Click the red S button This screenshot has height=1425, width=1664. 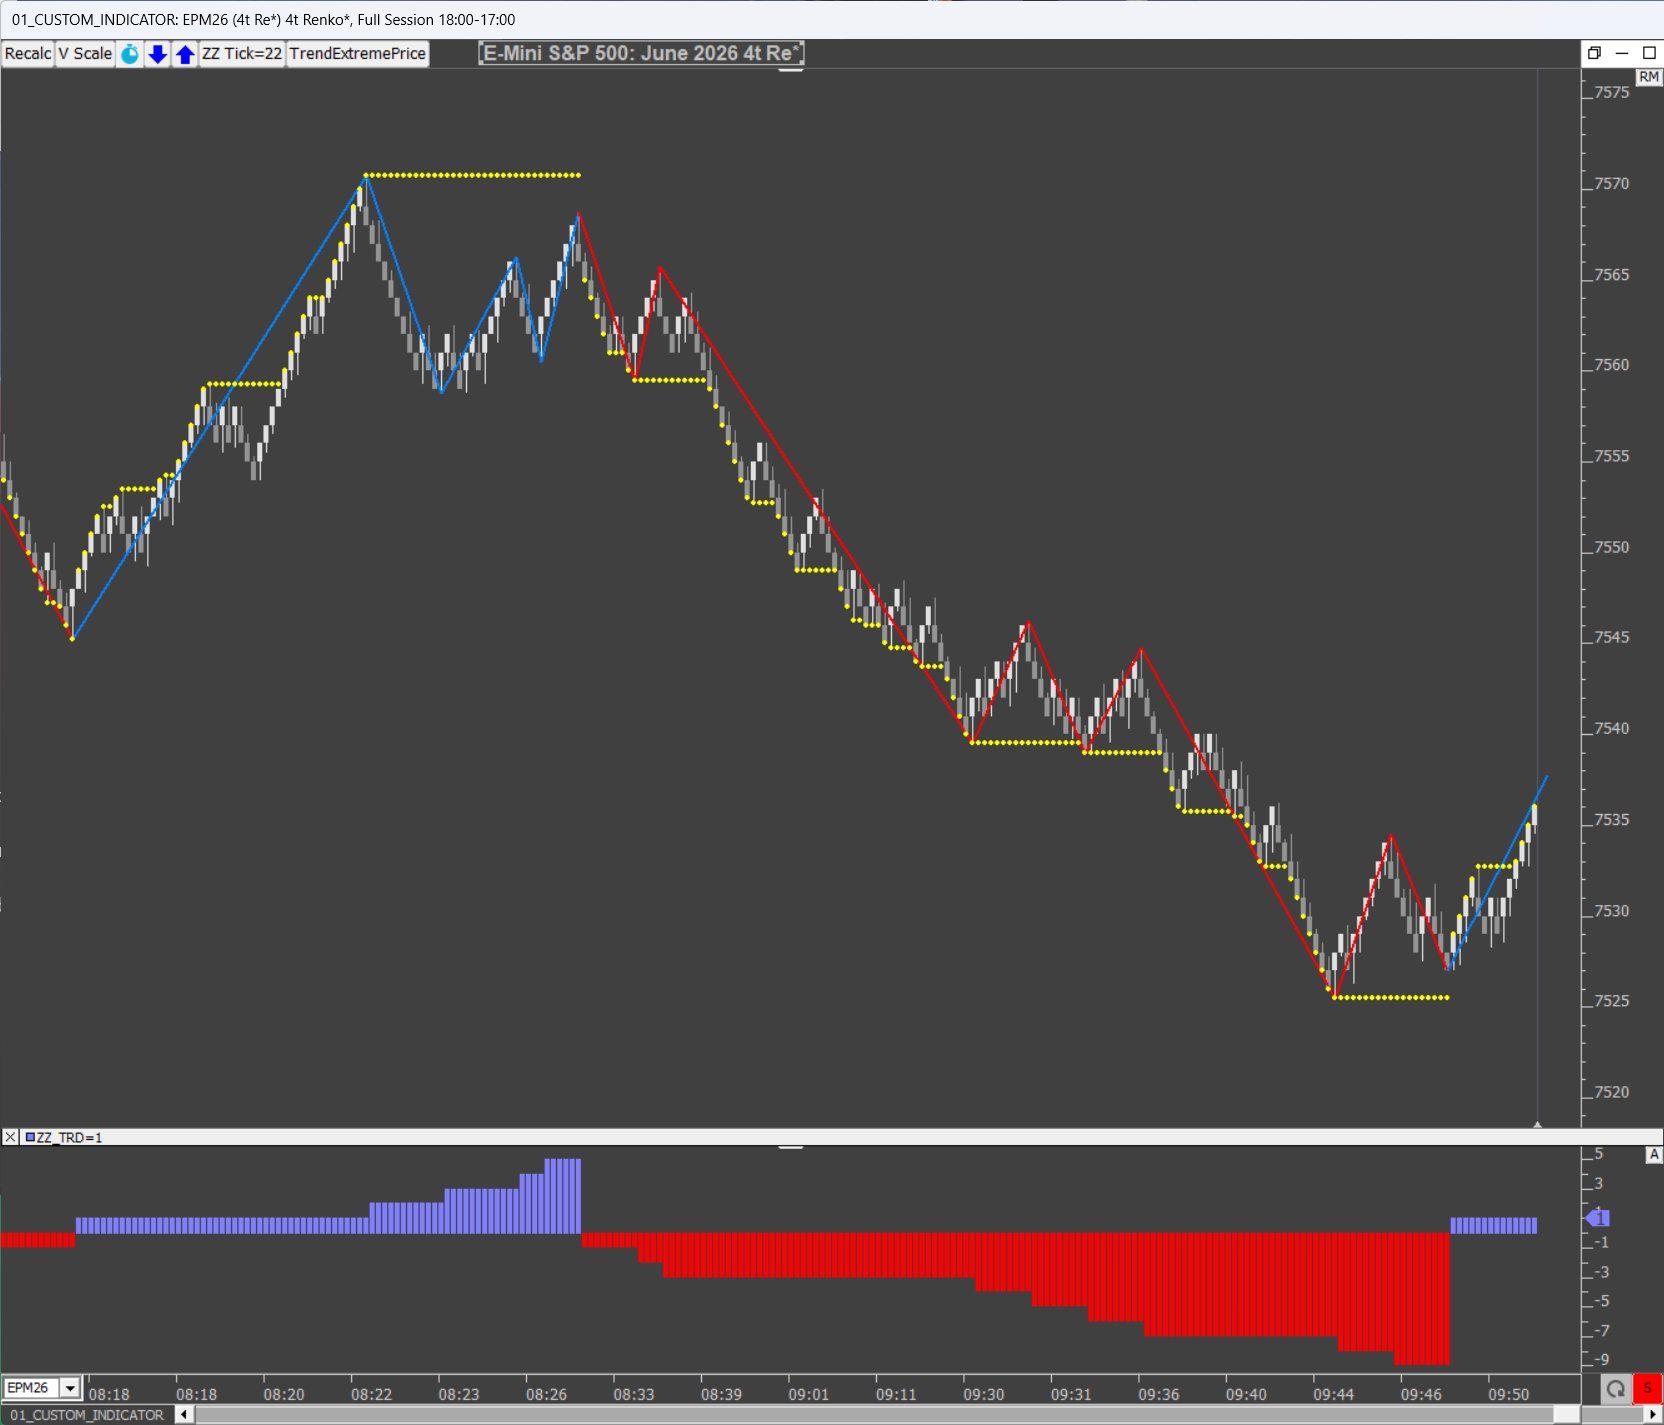1647,1388
